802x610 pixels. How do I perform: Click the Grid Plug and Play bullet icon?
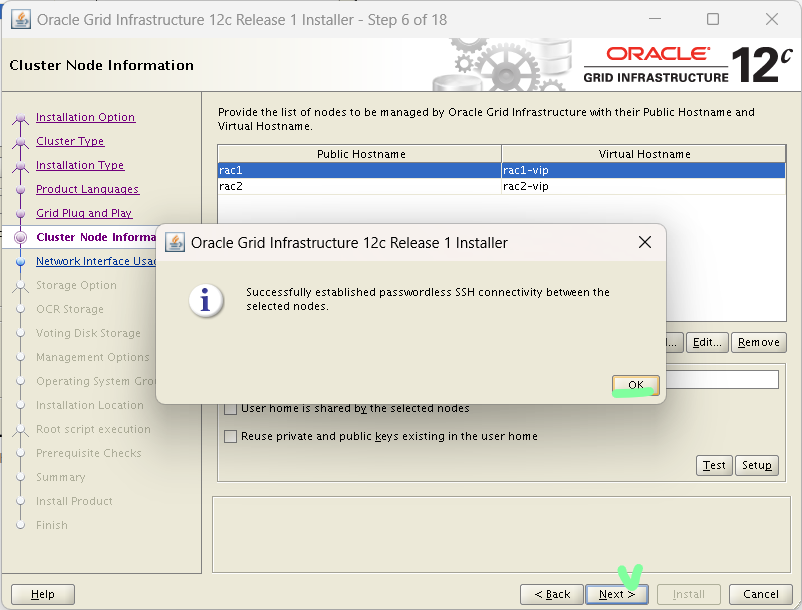pos(20,214)
